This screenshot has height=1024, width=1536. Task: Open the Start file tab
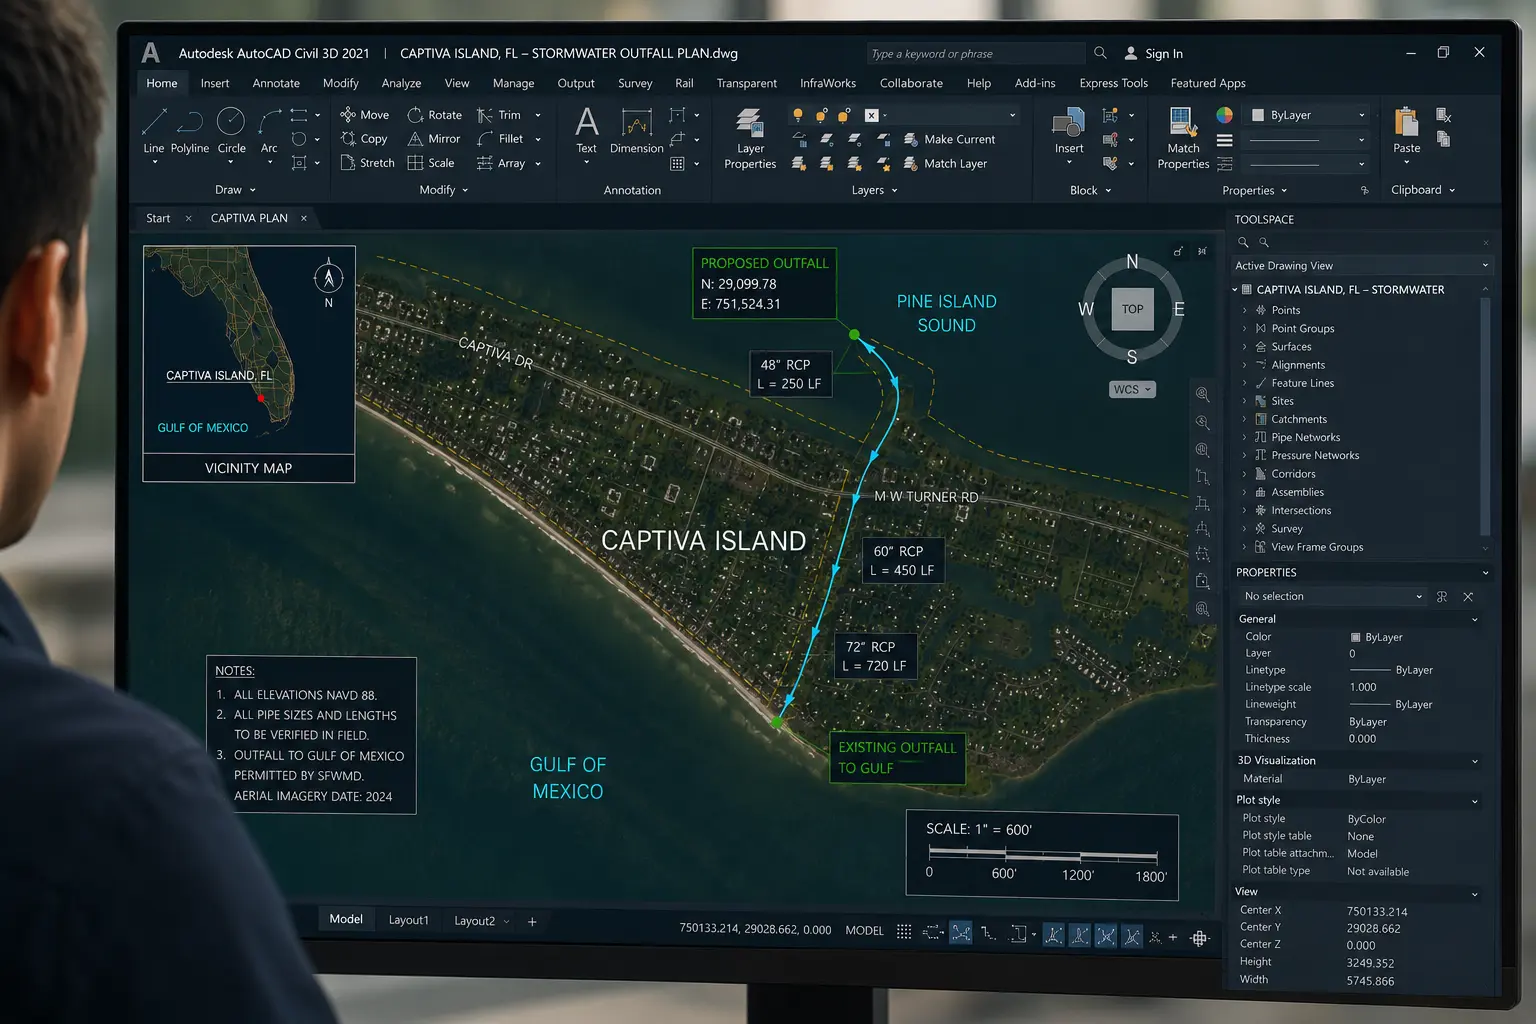(158, 218)
